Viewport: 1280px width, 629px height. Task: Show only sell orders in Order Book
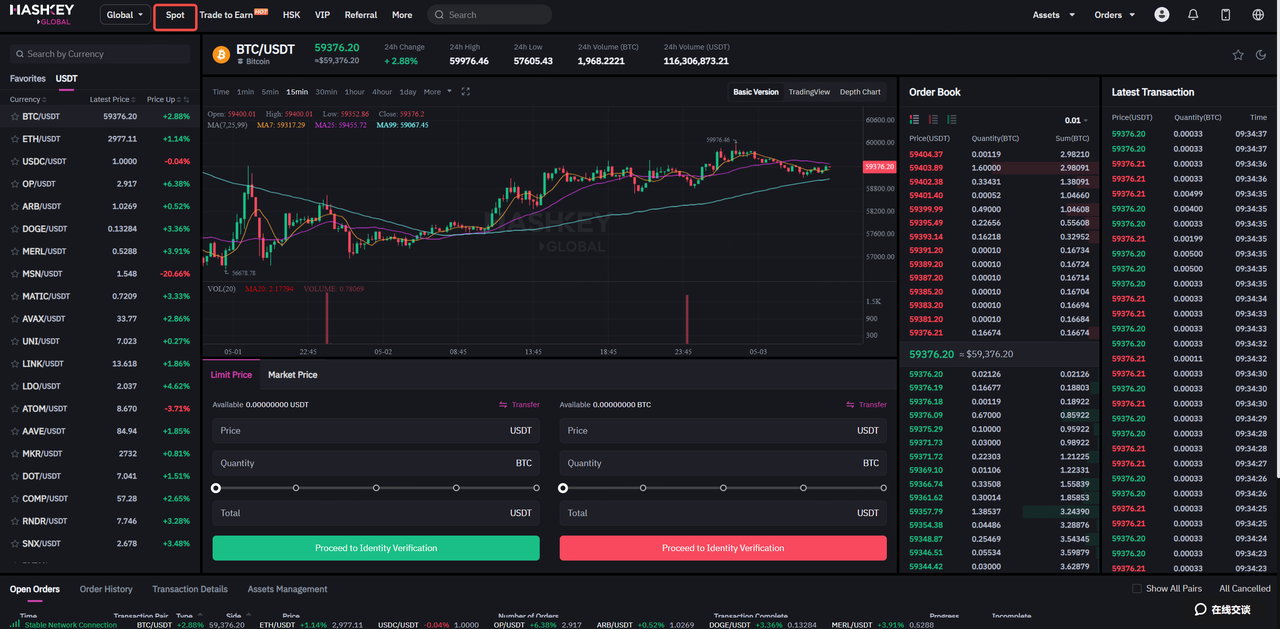pos(933,120)
